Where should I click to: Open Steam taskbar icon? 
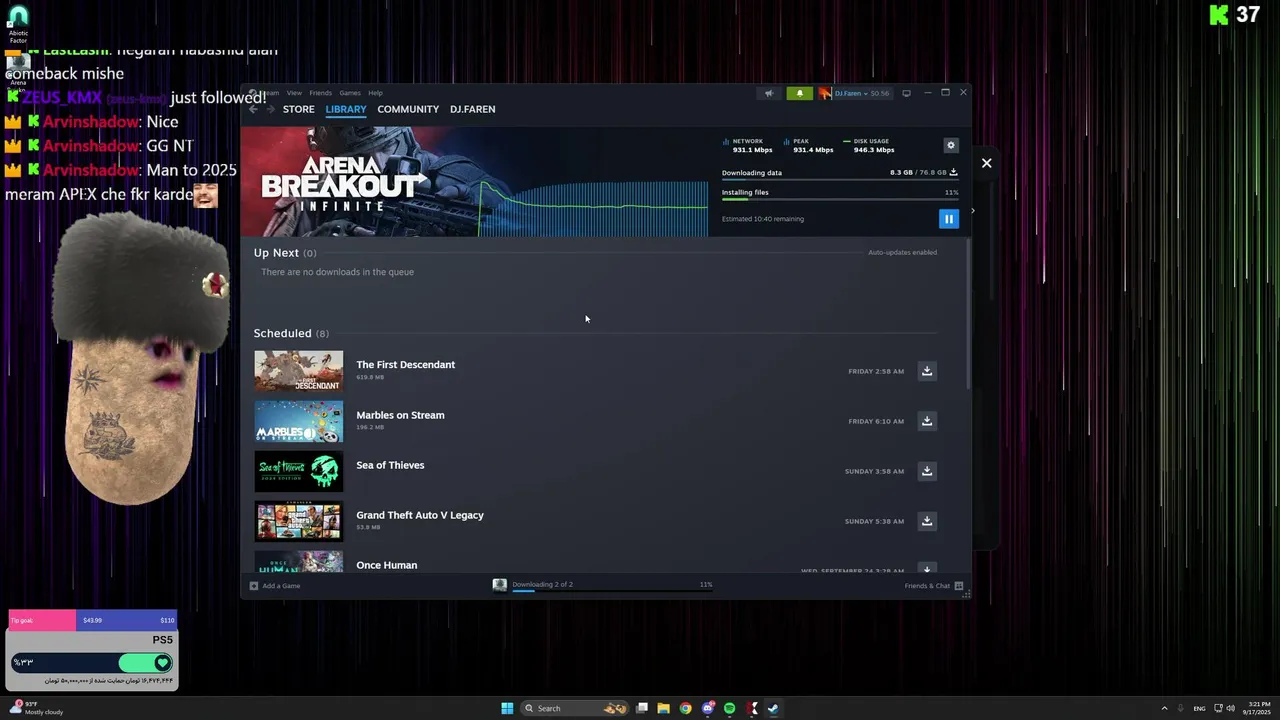click(x=774, y=708)
